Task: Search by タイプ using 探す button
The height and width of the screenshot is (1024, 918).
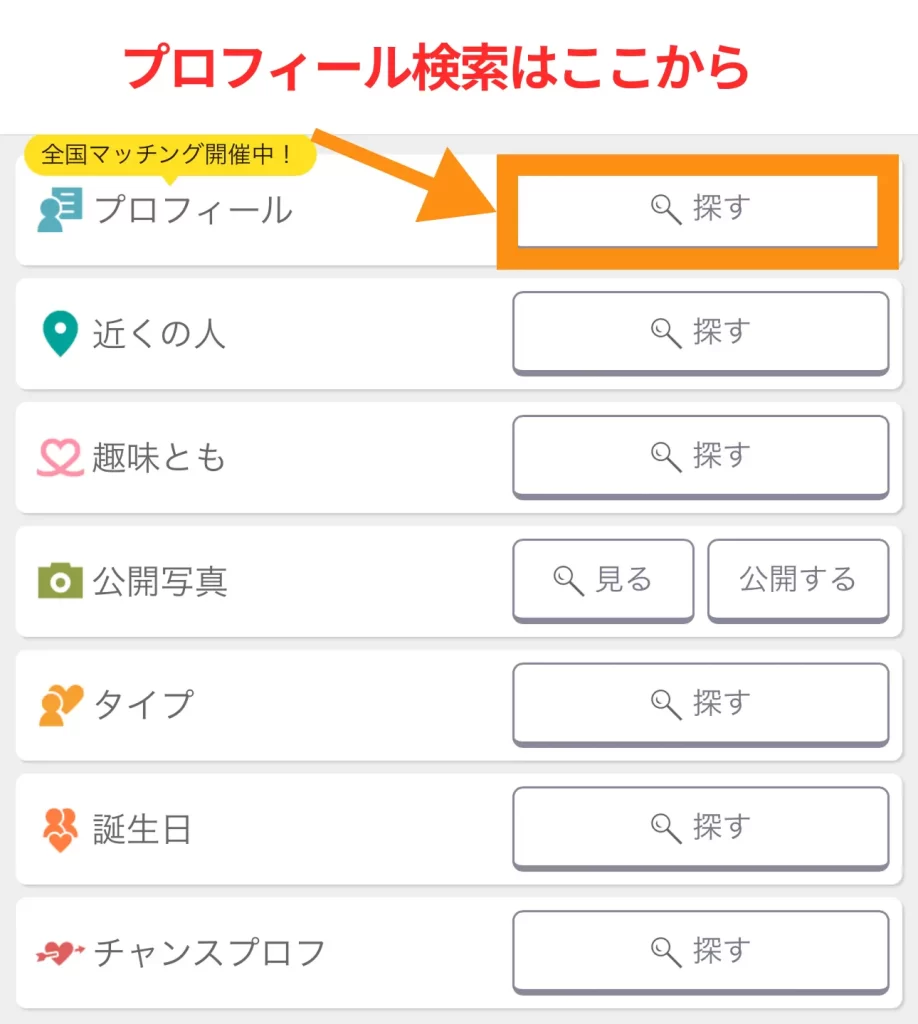Action: tap(700, 704)
